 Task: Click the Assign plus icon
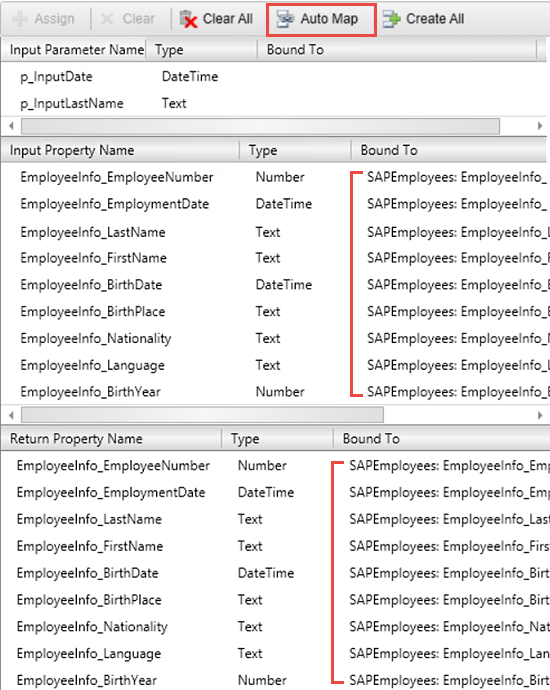pos(19,19)
